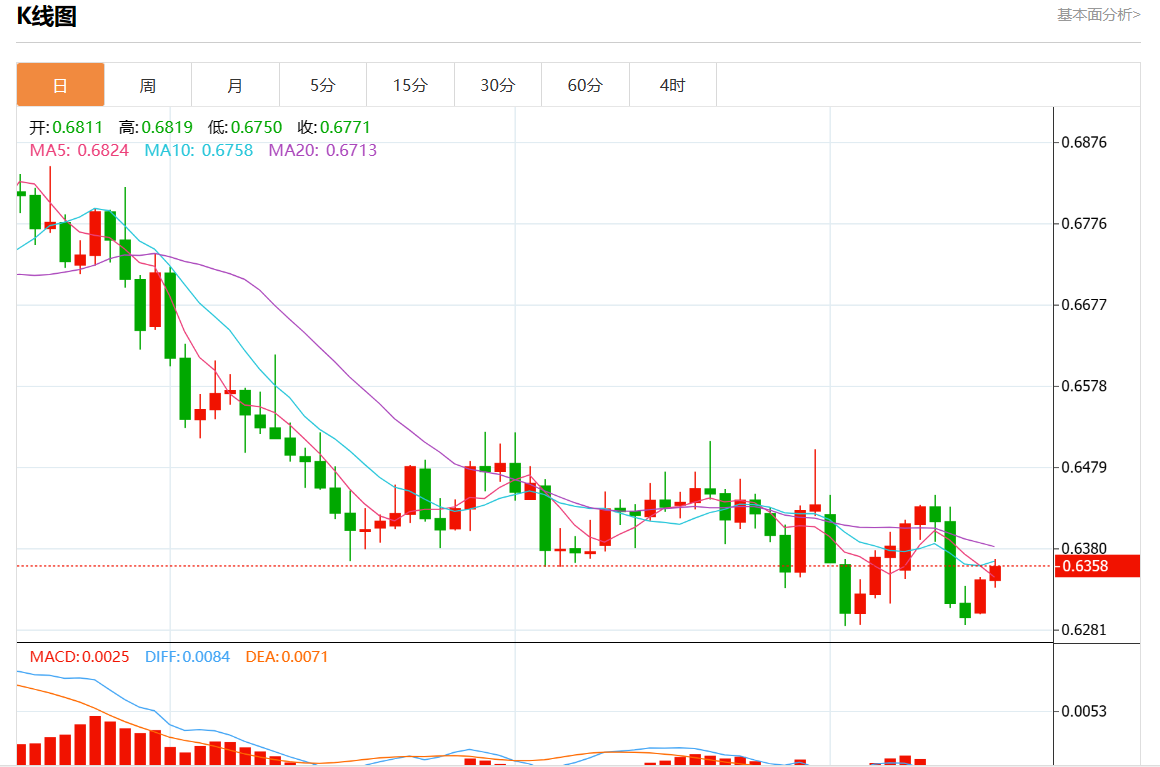Open the 15分 interval tab
Viewport: 1160px width, 767px height.
tap(411, 85)
